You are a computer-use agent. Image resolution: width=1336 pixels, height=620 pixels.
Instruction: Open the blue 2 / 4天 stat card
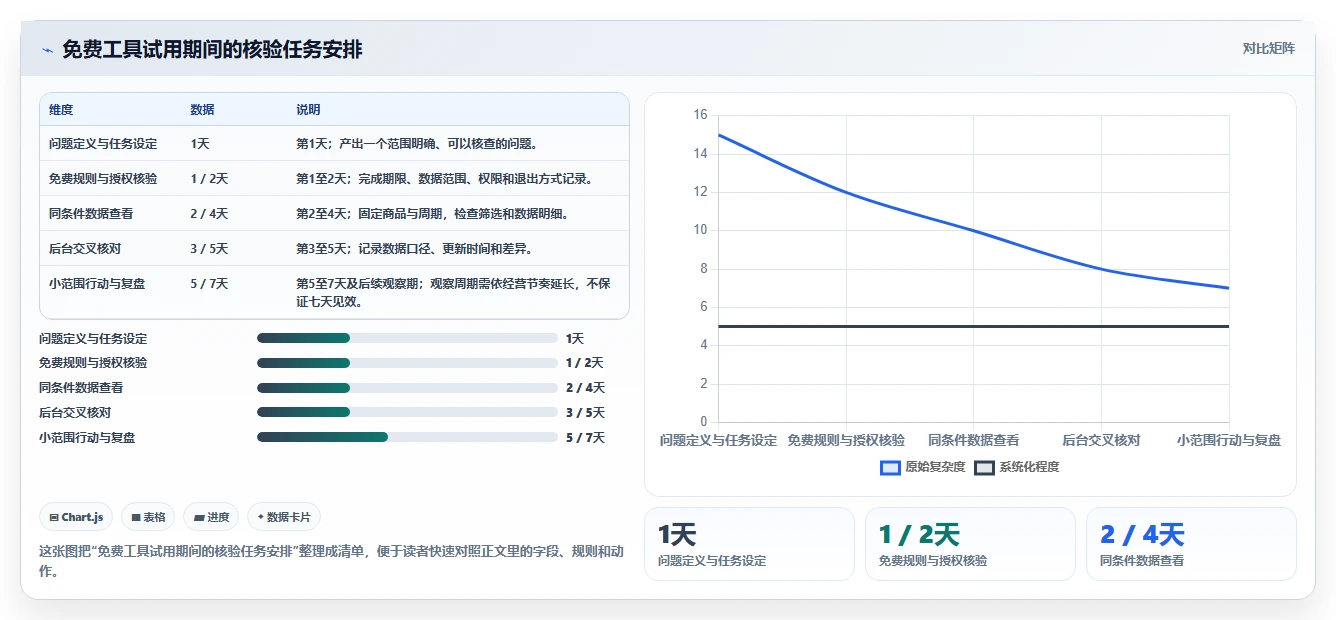point(1191,544)
